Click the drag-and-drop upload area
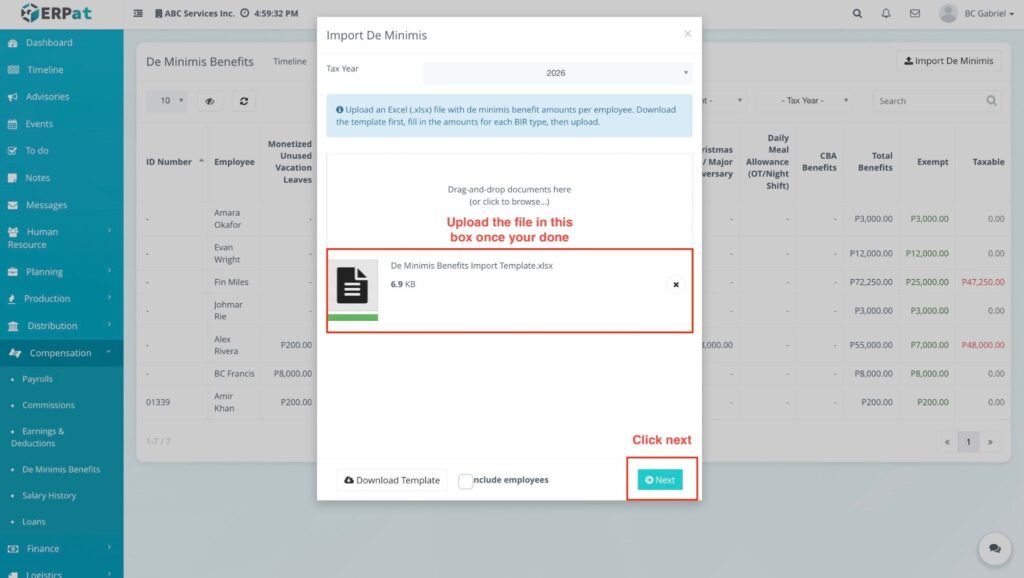This screenshot has height=578, width=1024. pos(509,195)
